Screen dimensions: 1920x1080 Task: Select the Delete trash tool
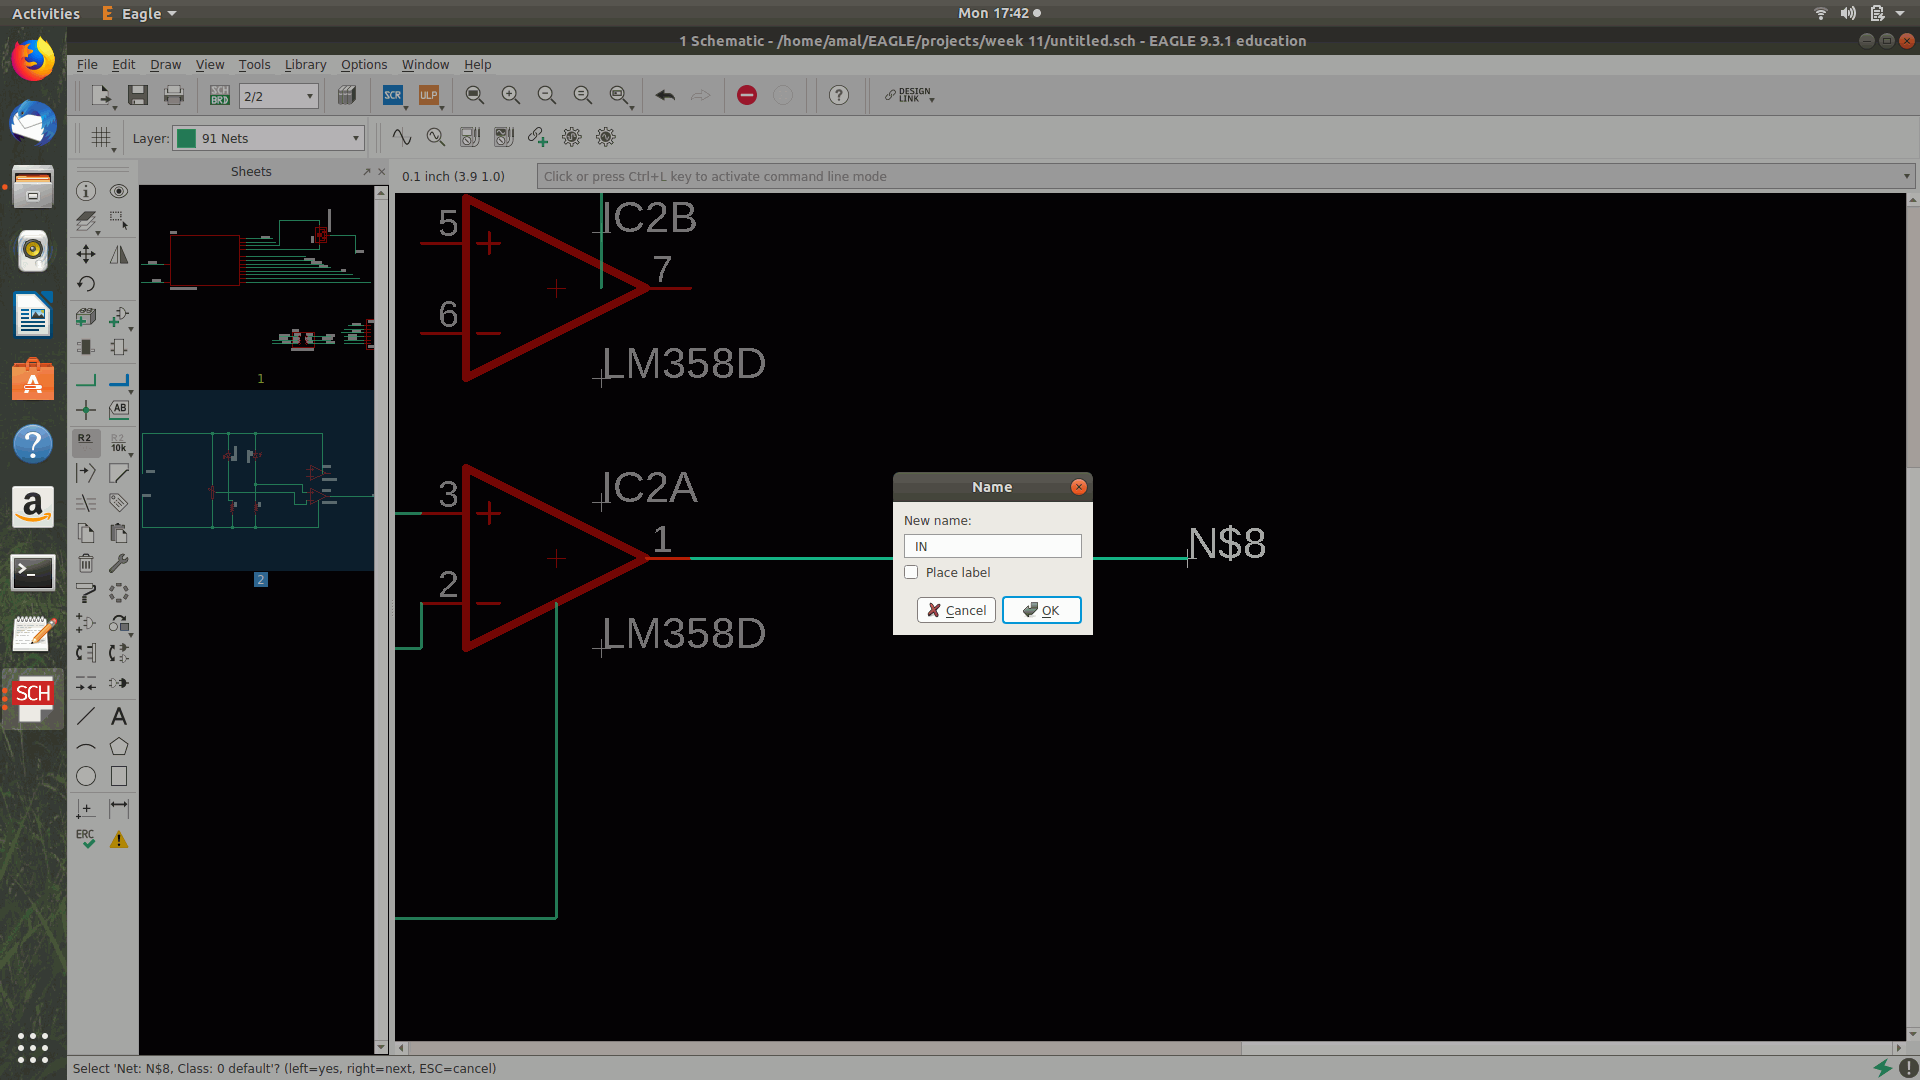[x=86, y=564]
